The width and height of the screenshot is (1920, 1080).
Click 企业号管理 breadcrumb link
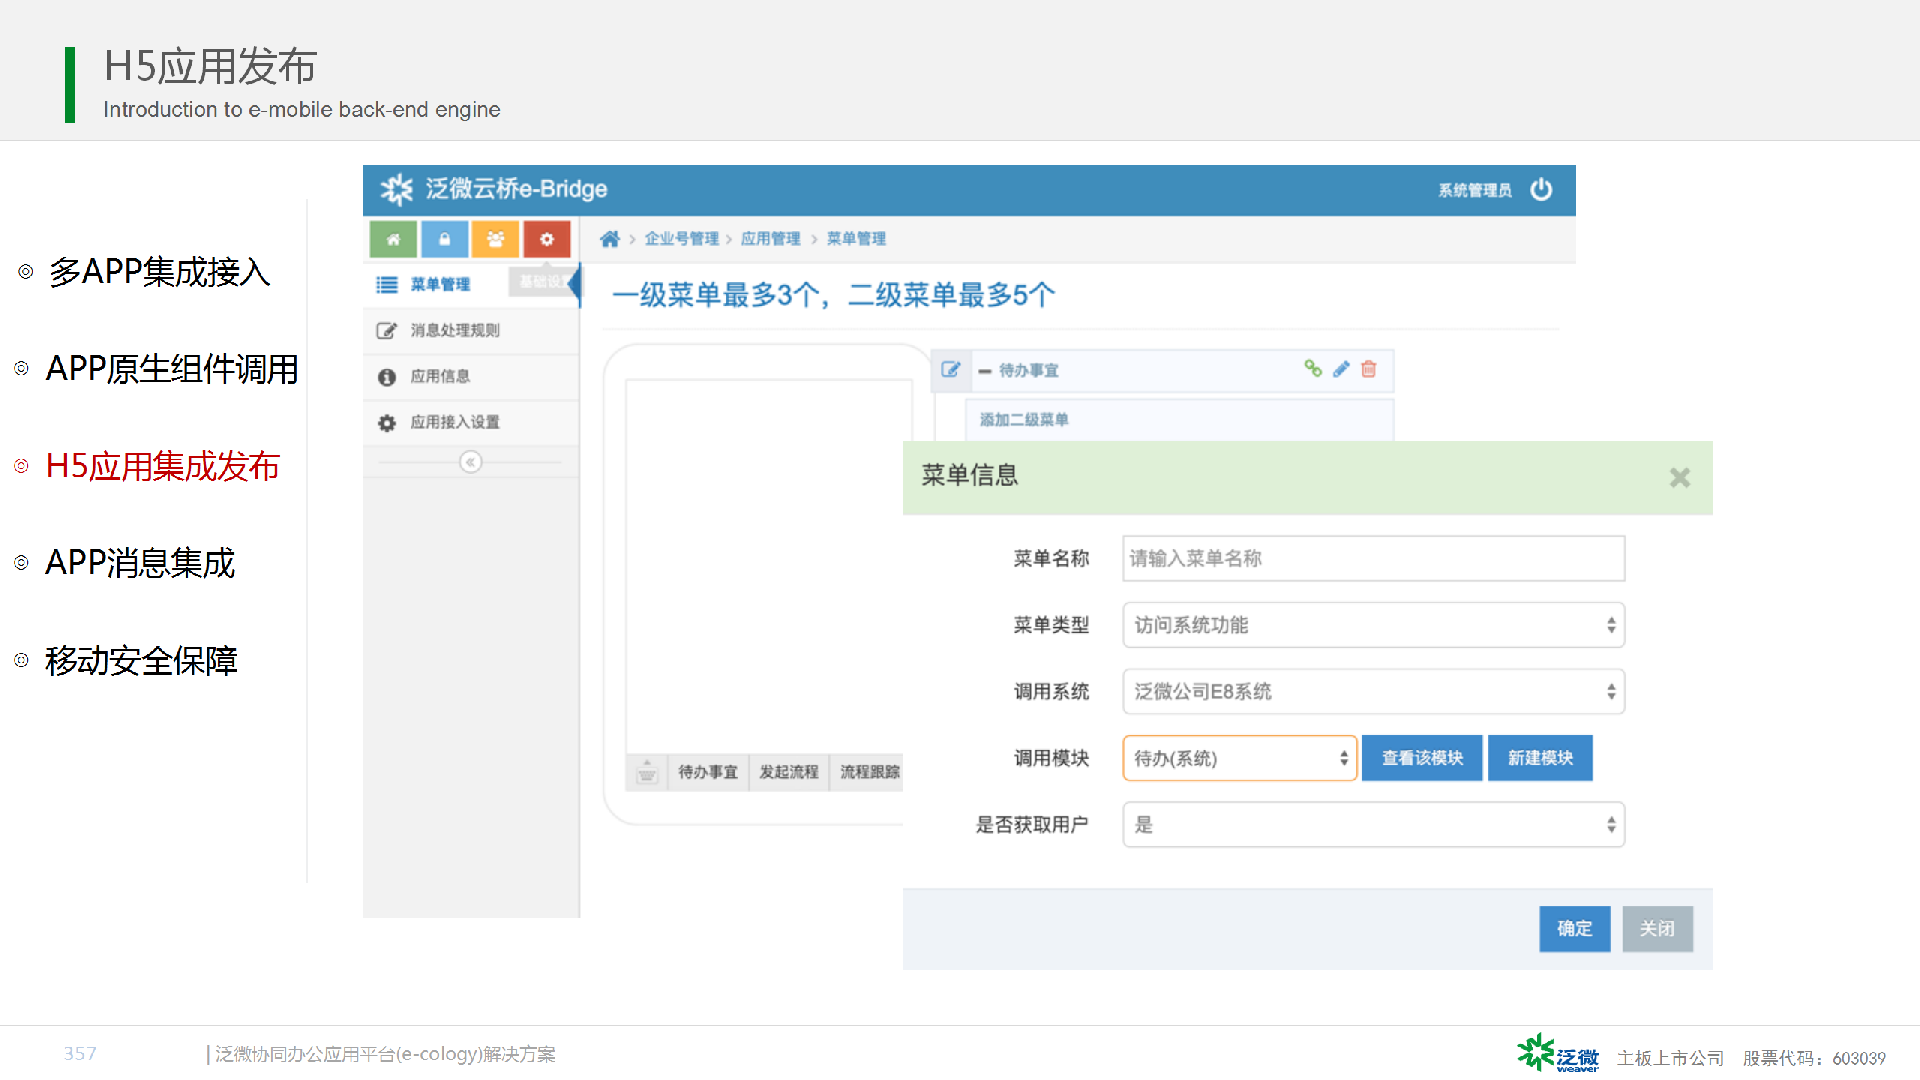tap(682, 239)
